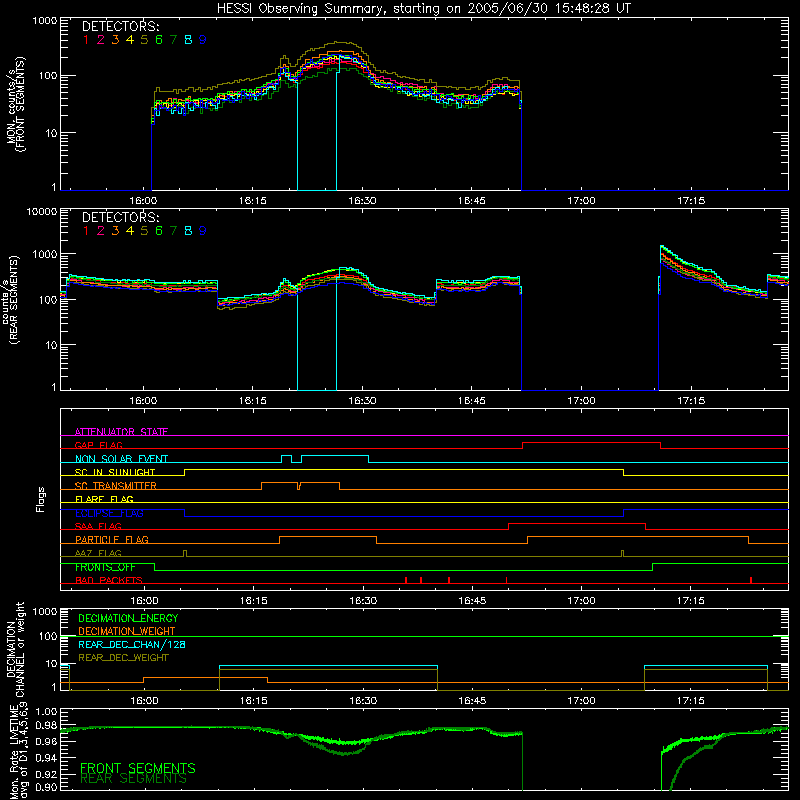
Task: Select red detector 1 in front segments legend
Action: 86,40
